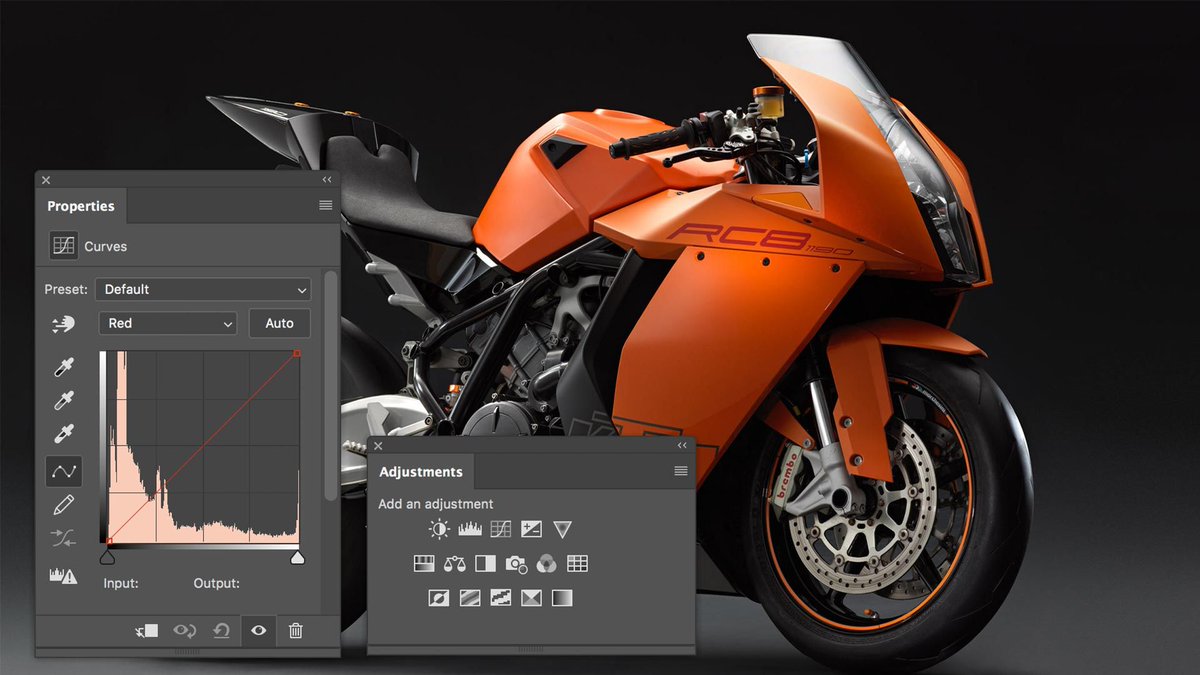1200x675 pixels.
Task: View the previous state of adjustment
Action: point(185,631)
